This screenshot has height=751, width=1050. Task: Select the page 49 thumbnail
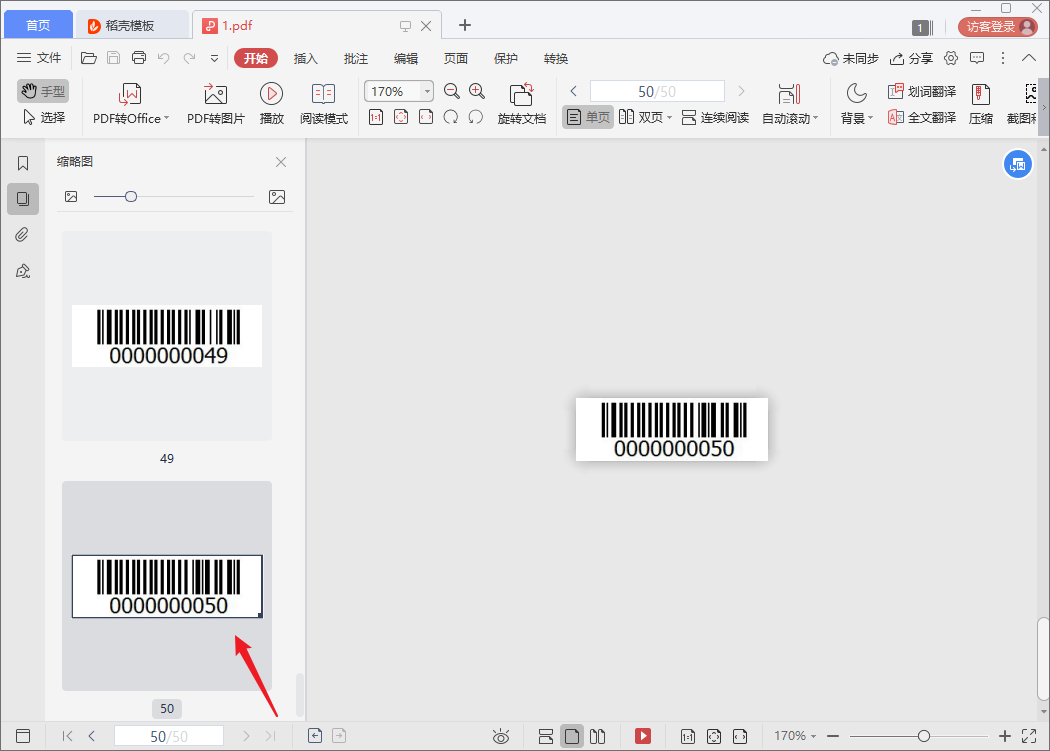click(167, 336)
